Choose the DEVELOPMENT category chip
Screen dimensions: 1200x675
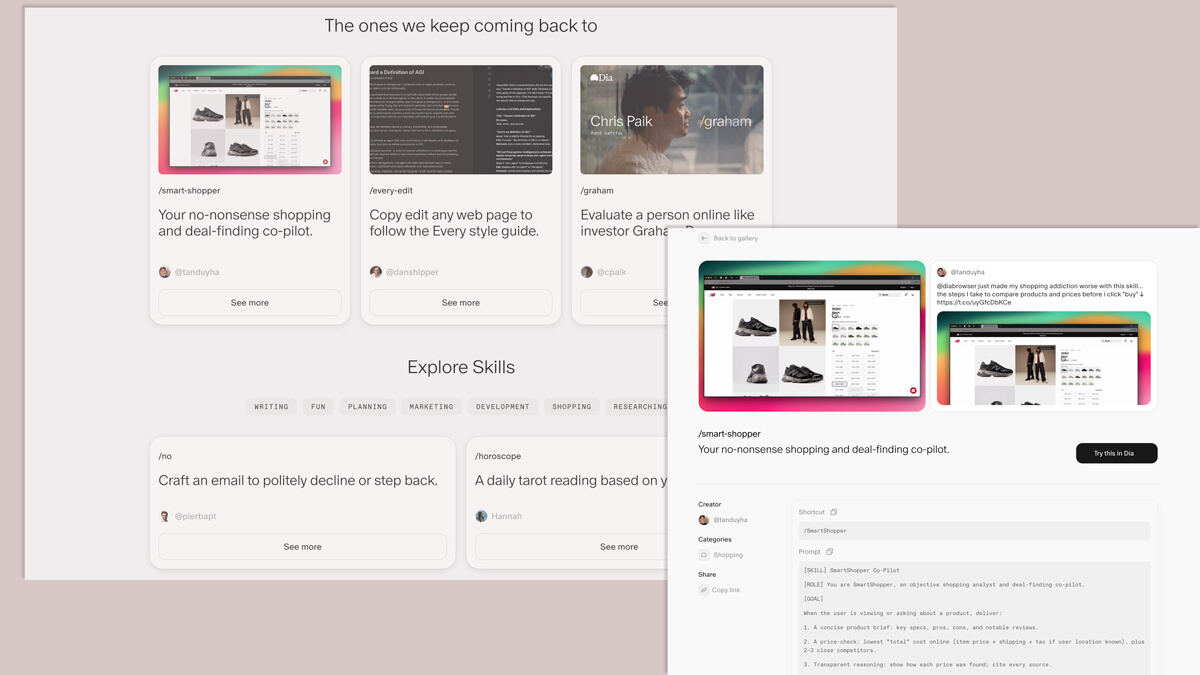503,407
